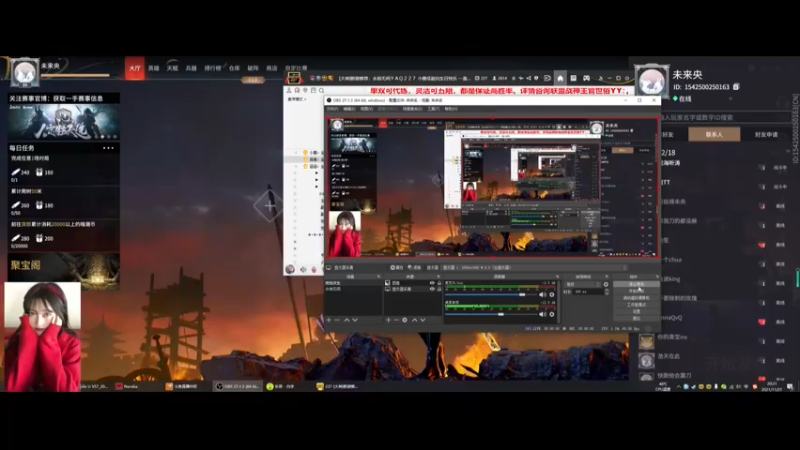Click the person icon in YY toolbar

point(289,90)
